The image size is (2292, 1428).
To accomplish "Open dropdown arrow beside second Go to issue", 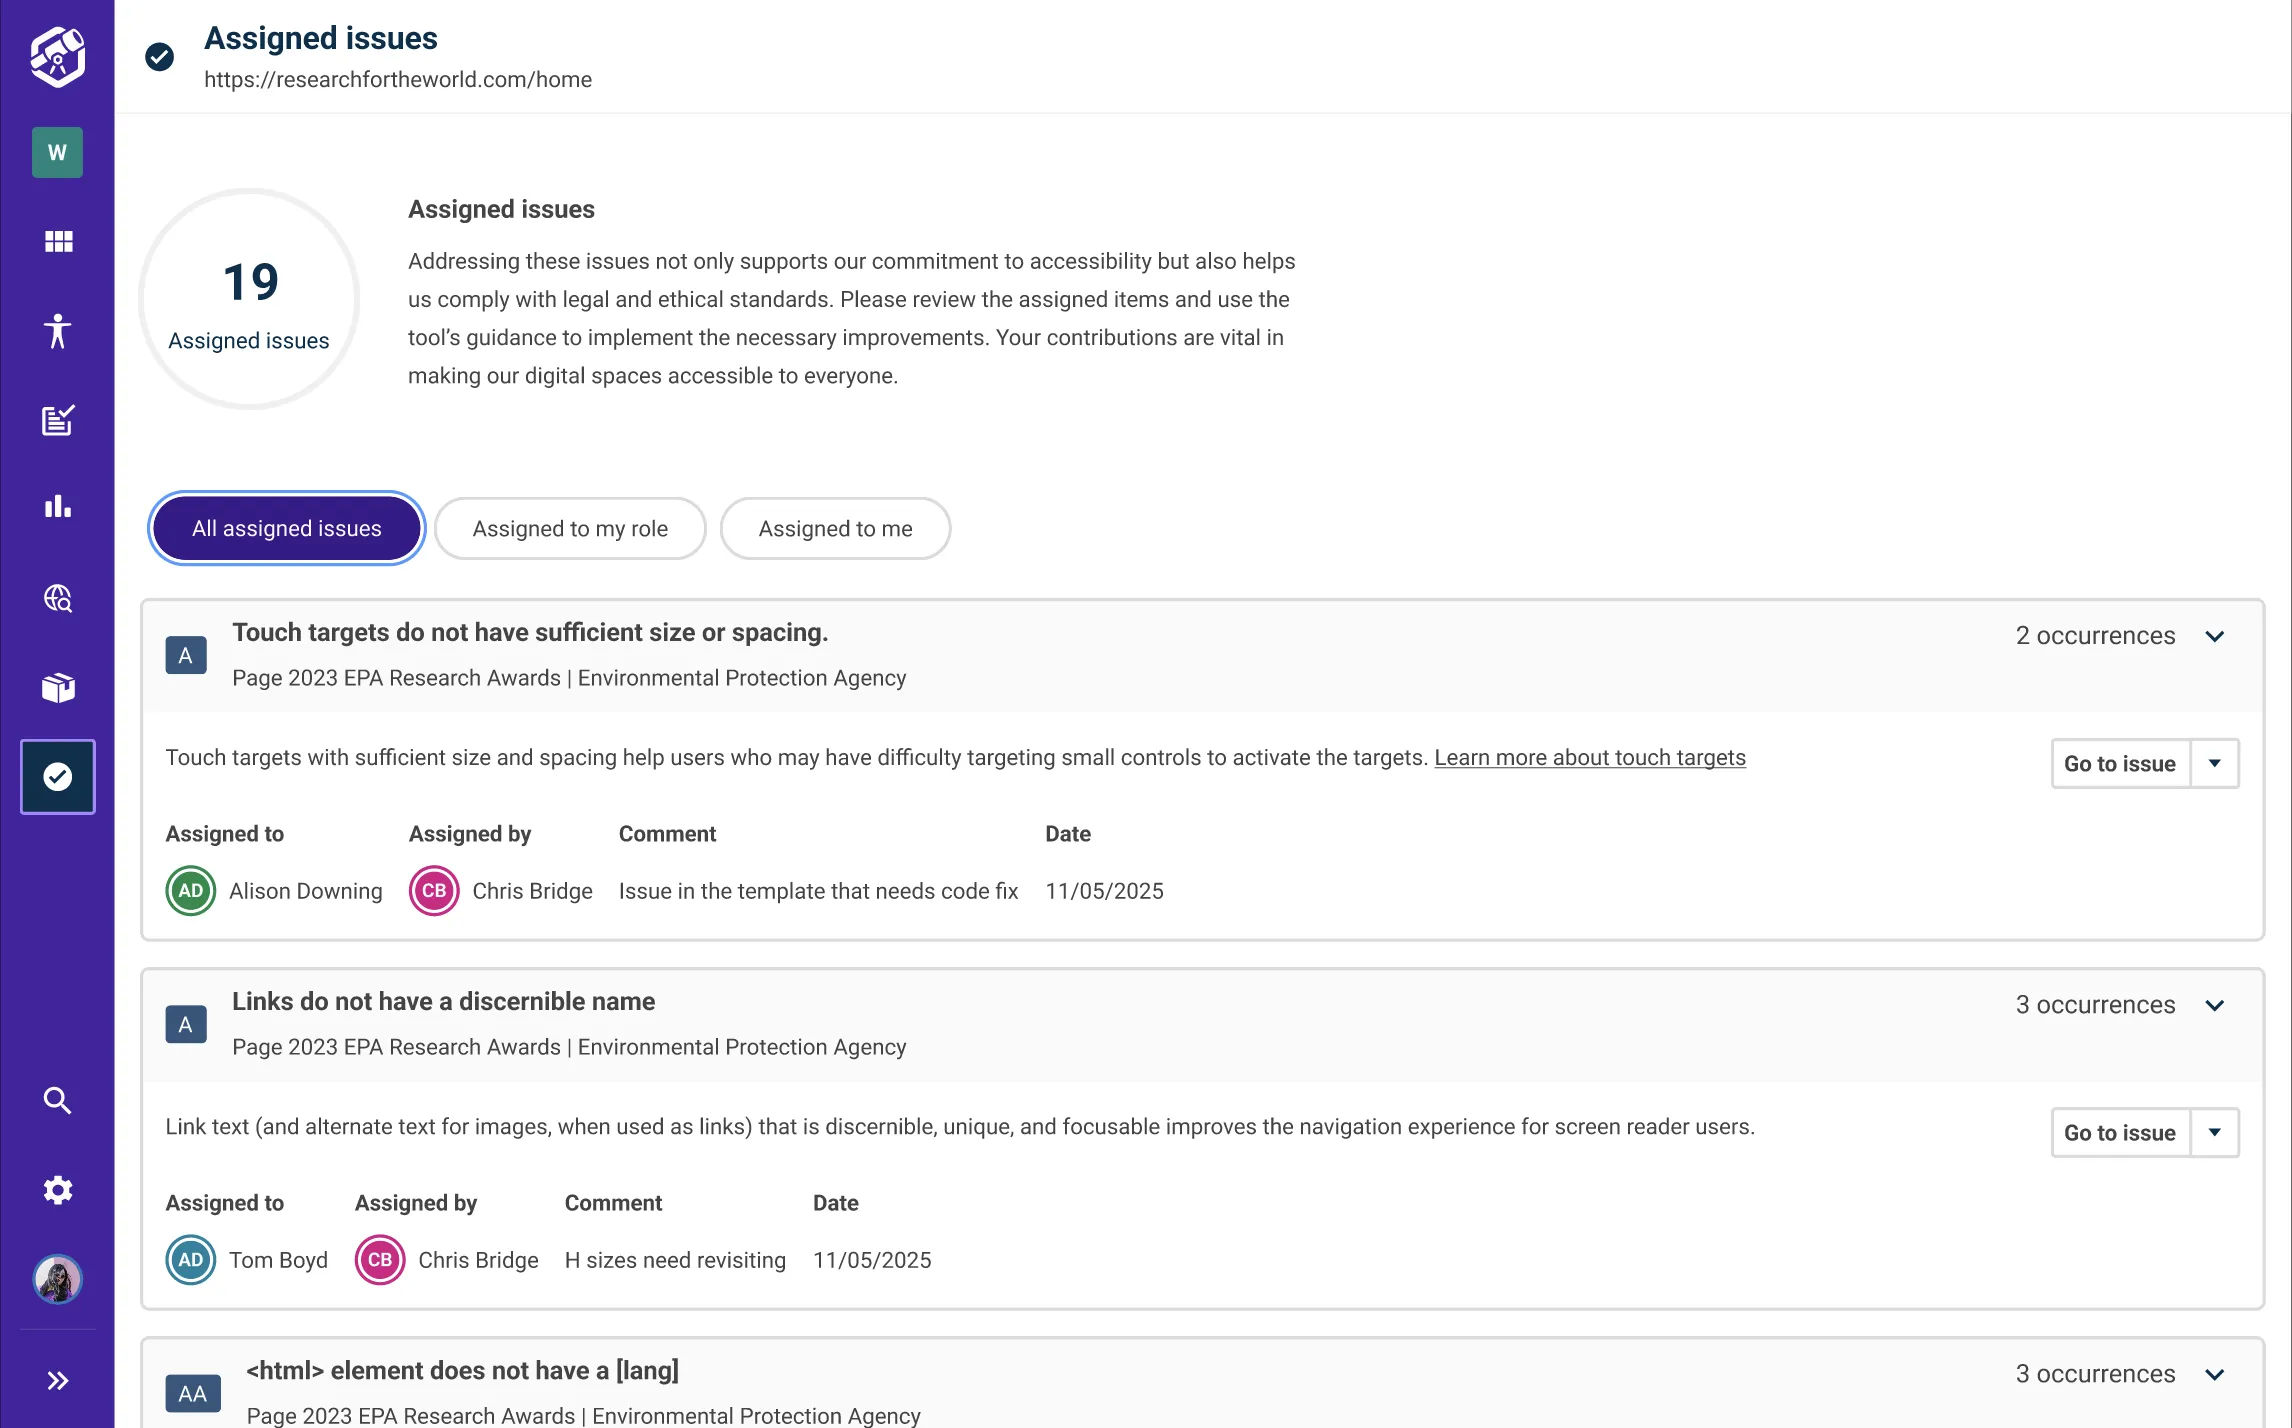I will [2214, 1133].
